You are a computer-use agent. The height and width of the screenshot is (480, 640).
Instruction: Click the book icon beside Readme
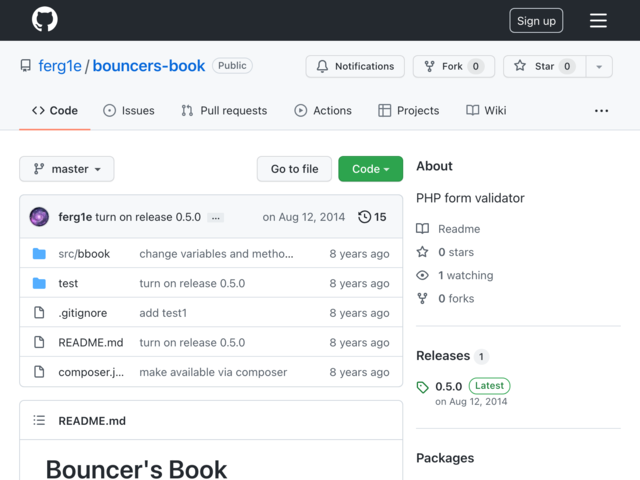point(422,229)
